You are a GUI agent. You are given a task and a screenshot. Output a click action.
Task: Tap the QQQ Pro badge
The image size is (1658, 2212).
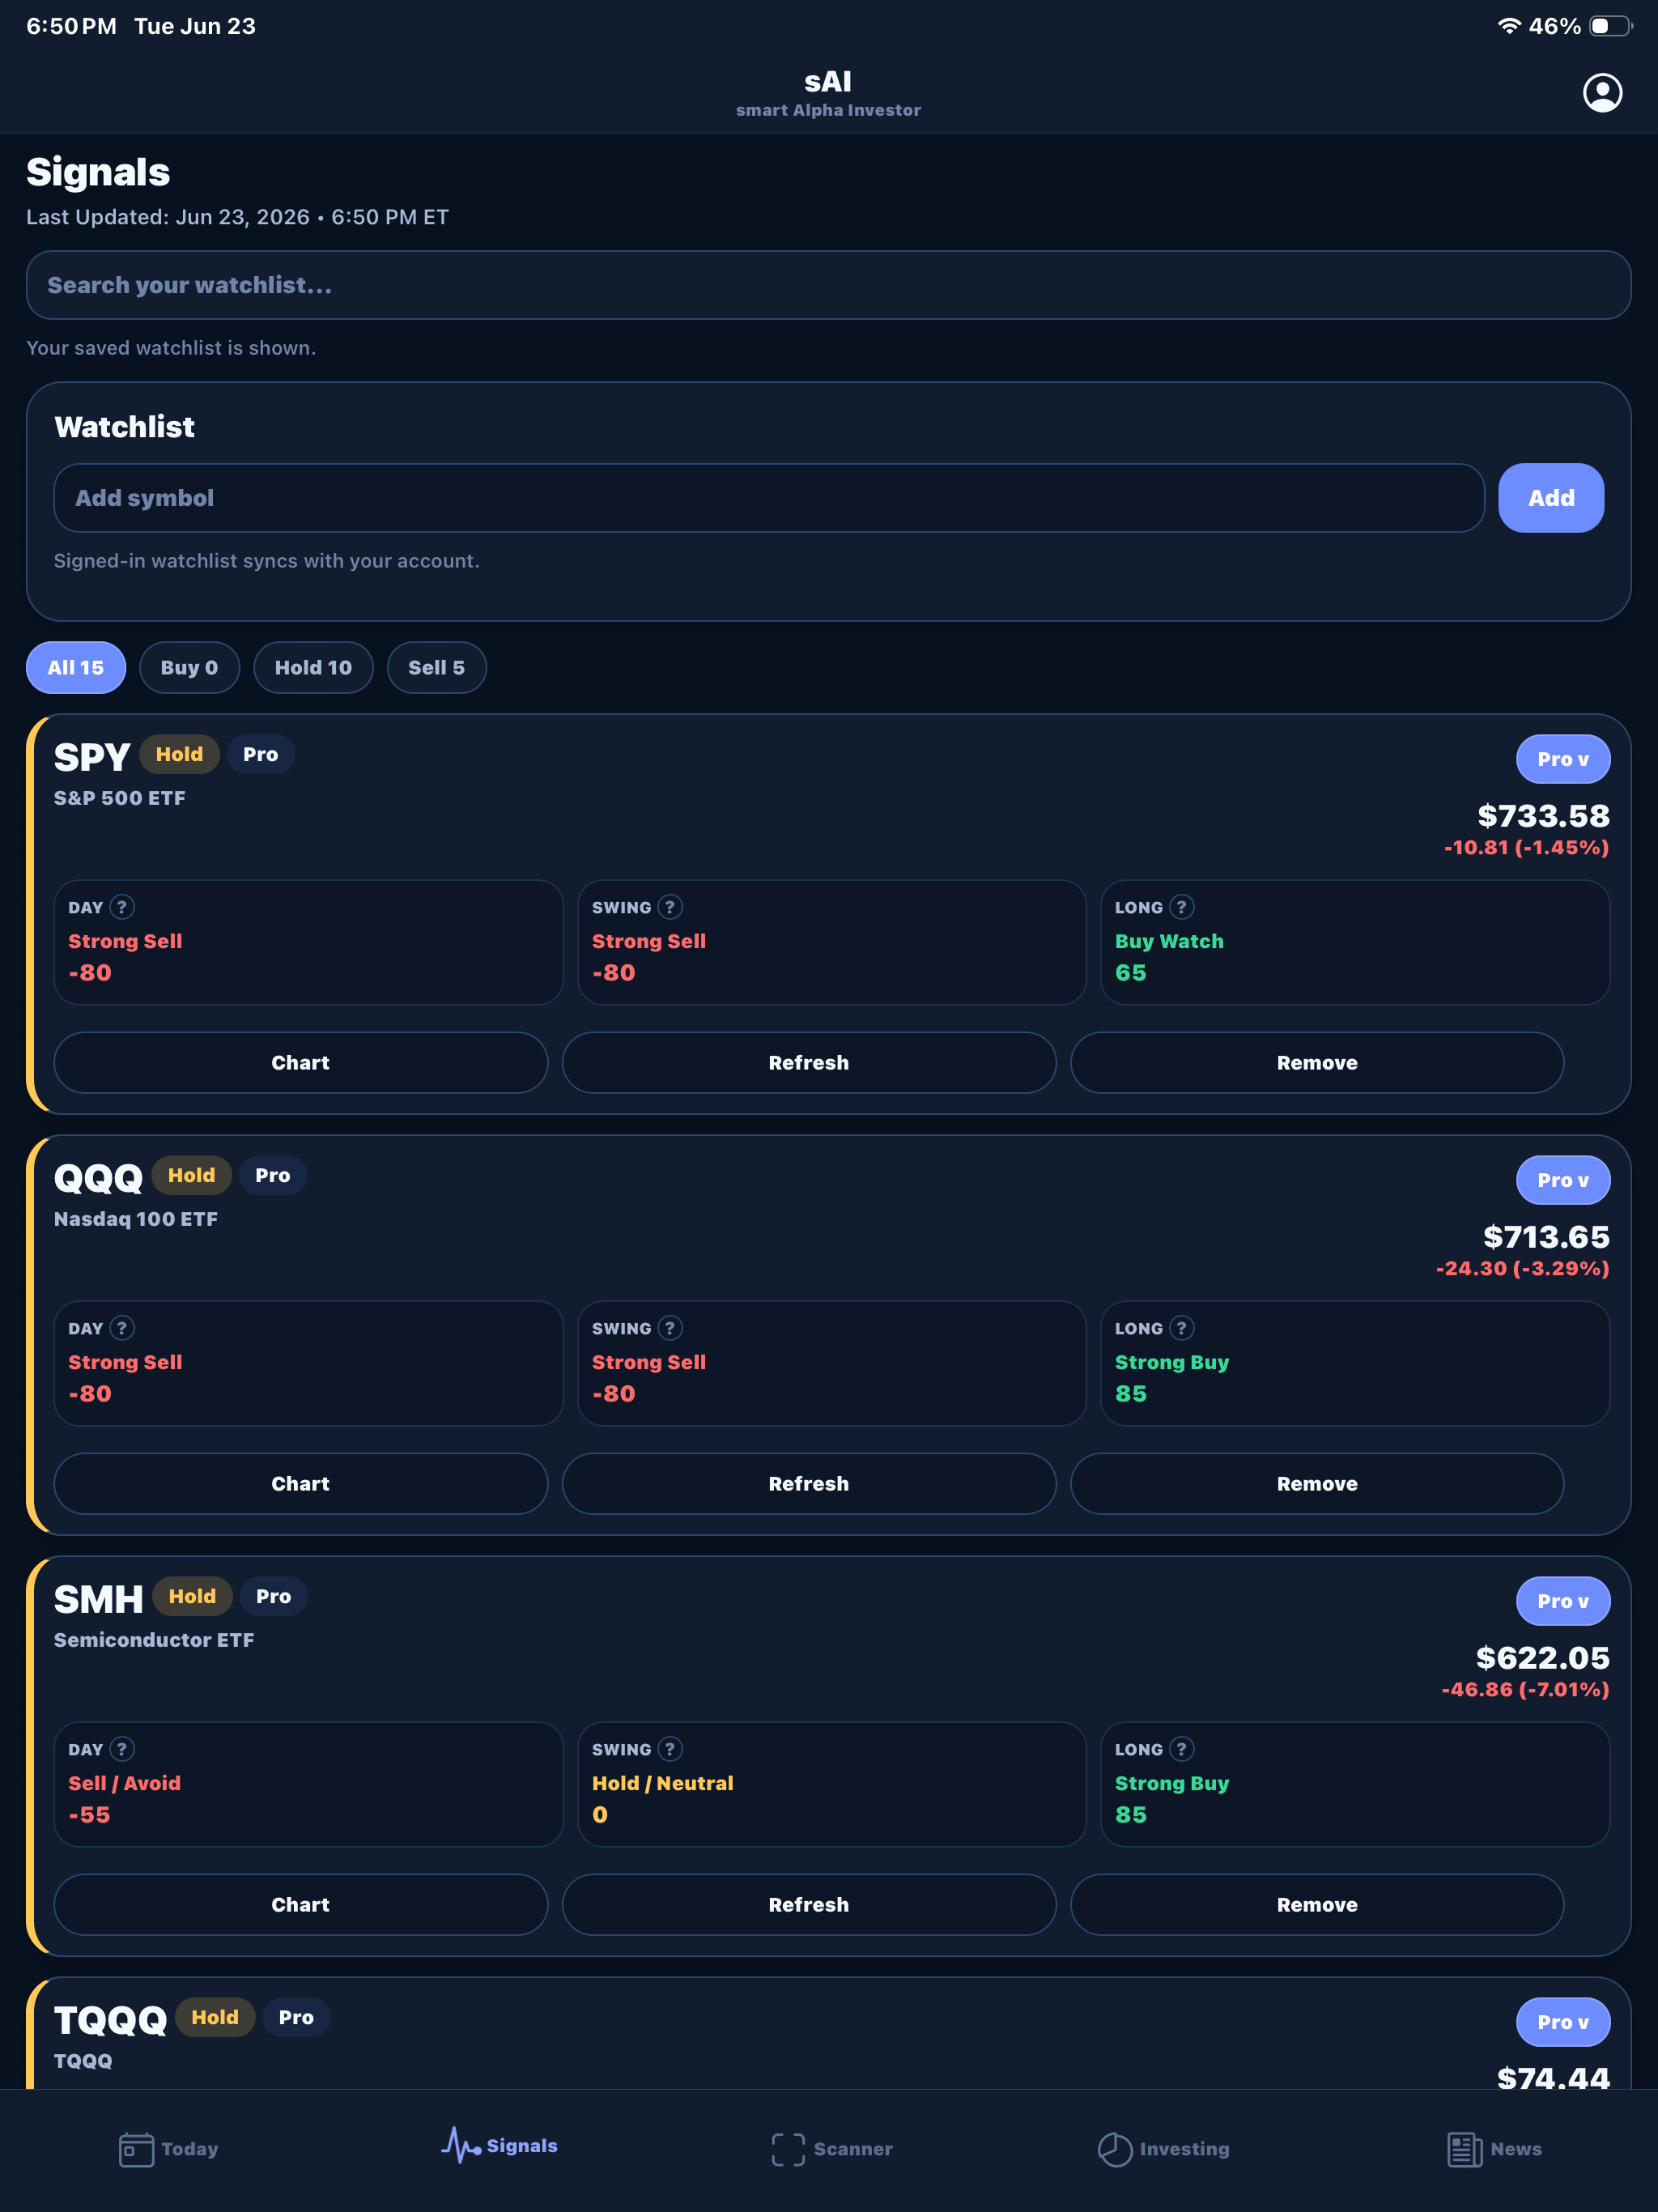(x=272, y=1175)
